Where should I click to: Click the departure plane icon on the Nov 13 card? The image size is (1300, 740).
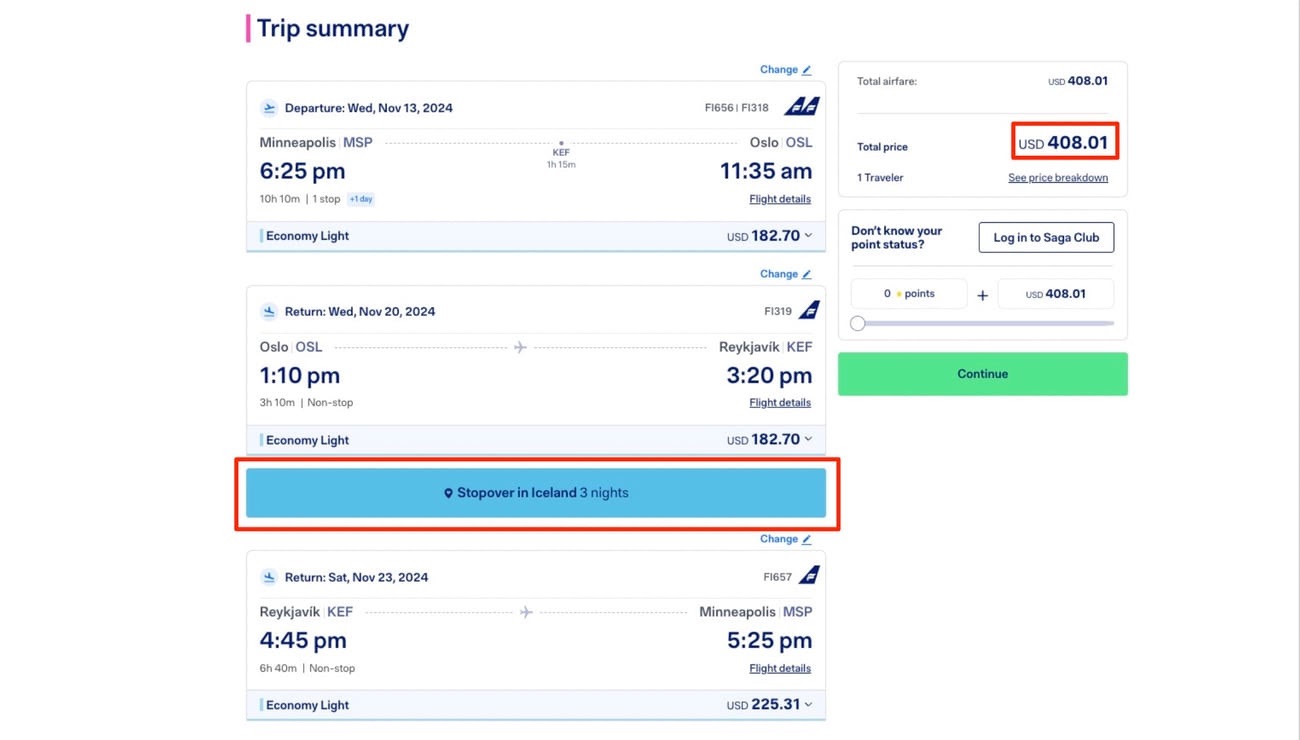[x=269, y=106]
